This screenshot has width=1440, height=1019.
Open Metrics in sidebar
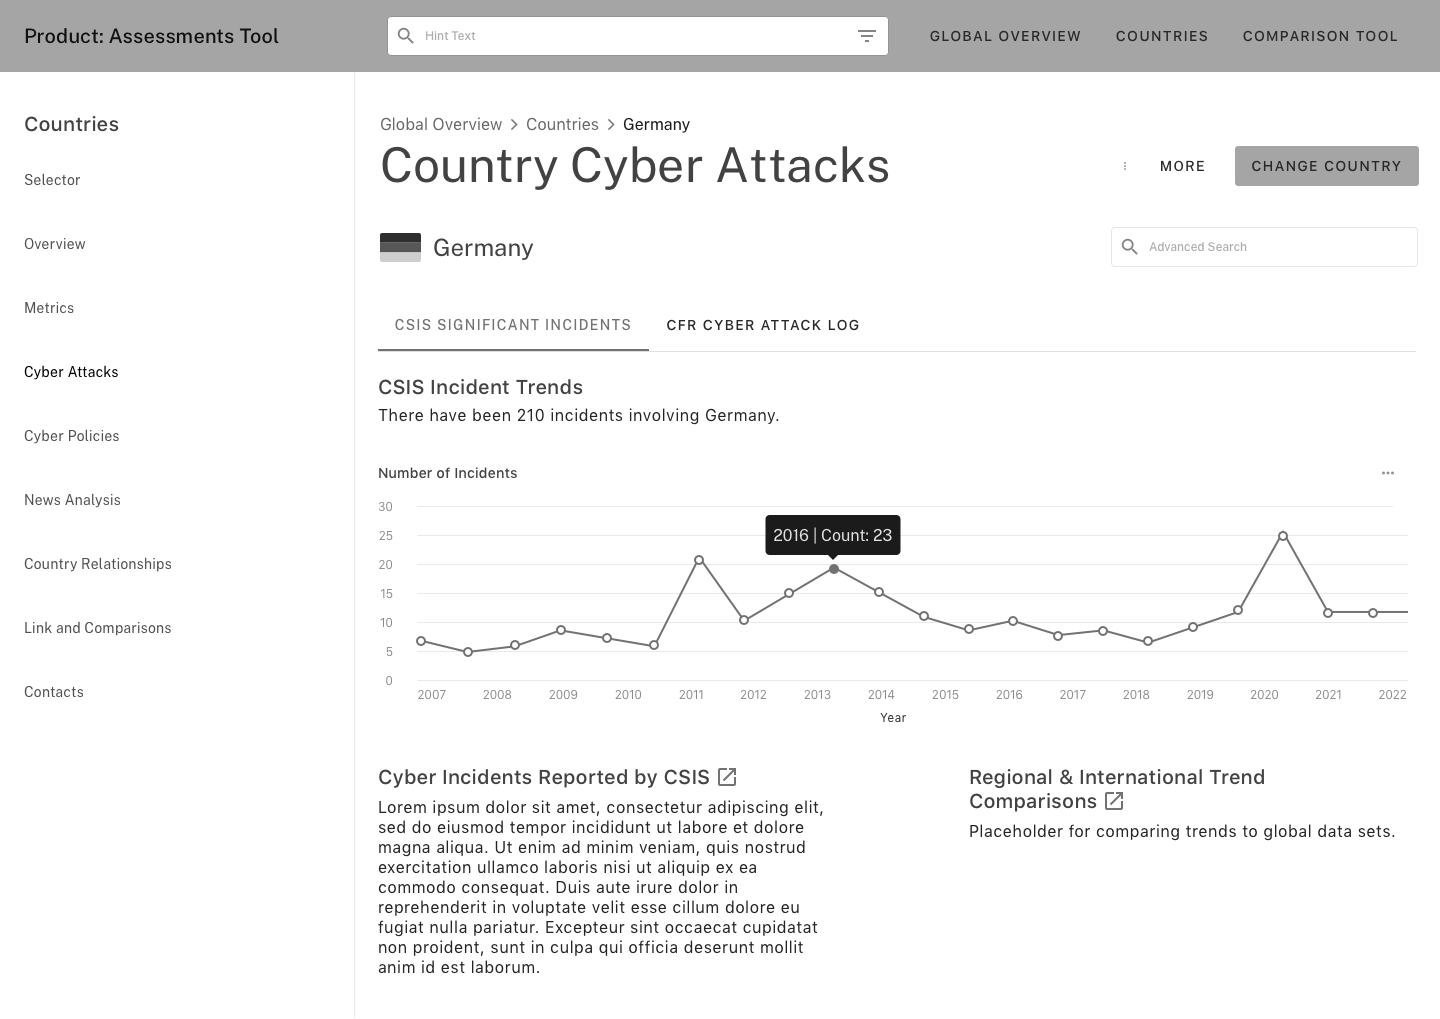[49, 308]
